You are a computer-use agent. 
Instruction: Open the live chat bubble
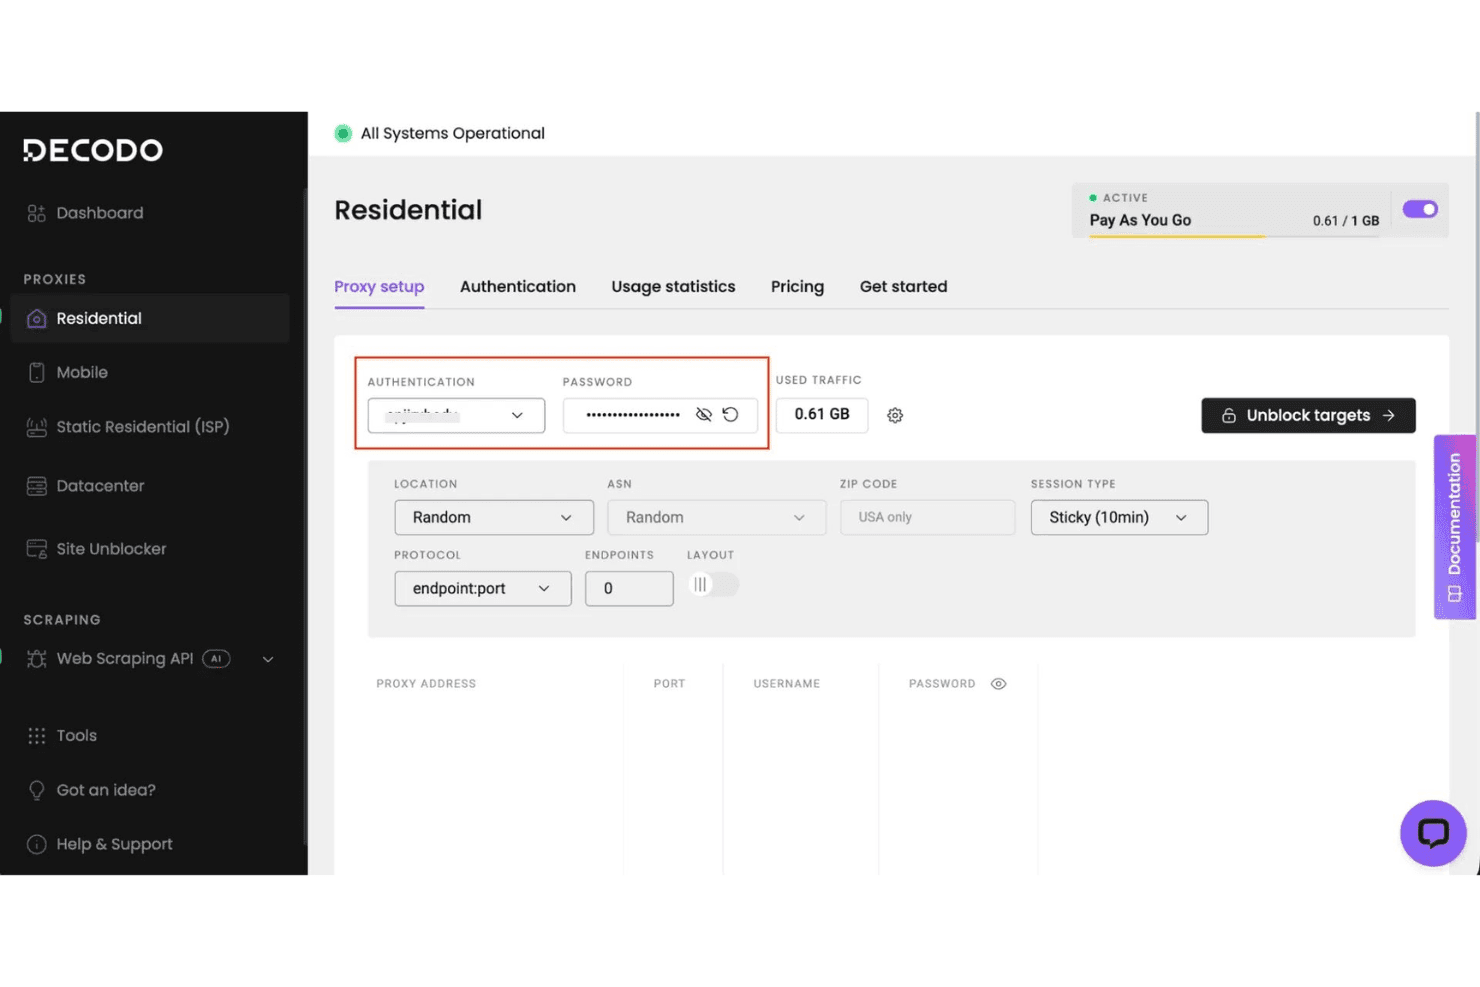pyautogui.click(x=1433, y=833)
